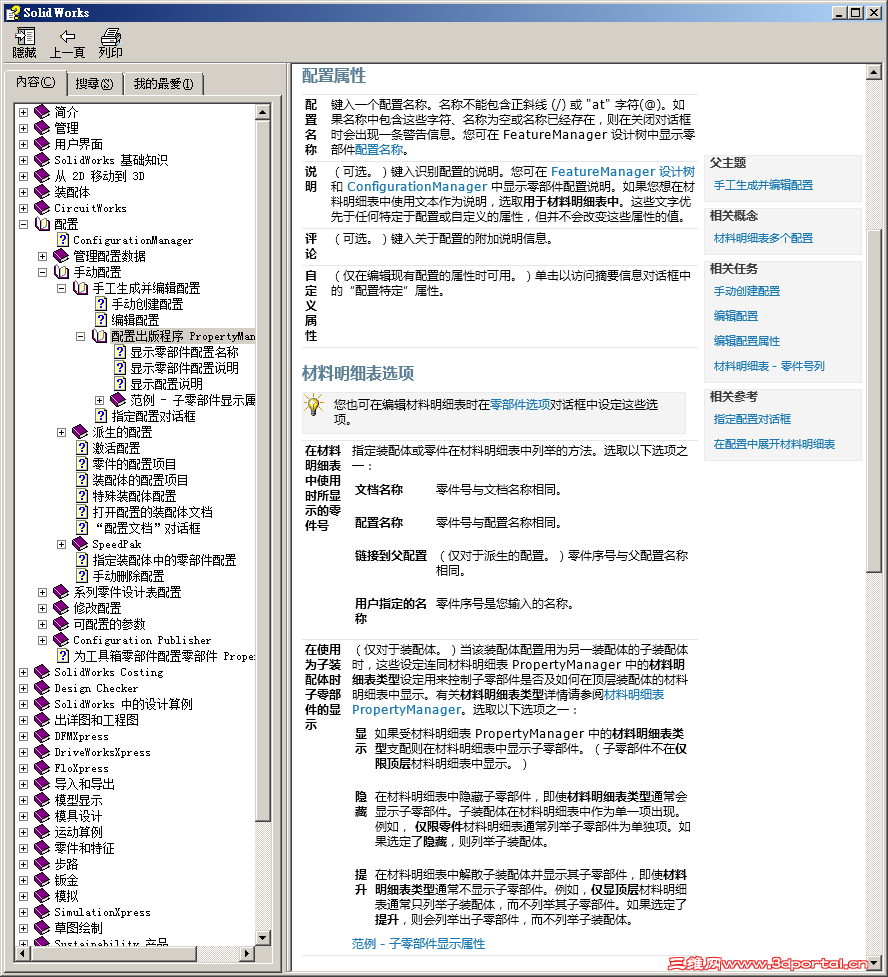The height and width of the screenshot is (977, 888).
Task: Open the ConfigurationManager link in 说明
Action: pyautogui.click(x=417, y=186)
